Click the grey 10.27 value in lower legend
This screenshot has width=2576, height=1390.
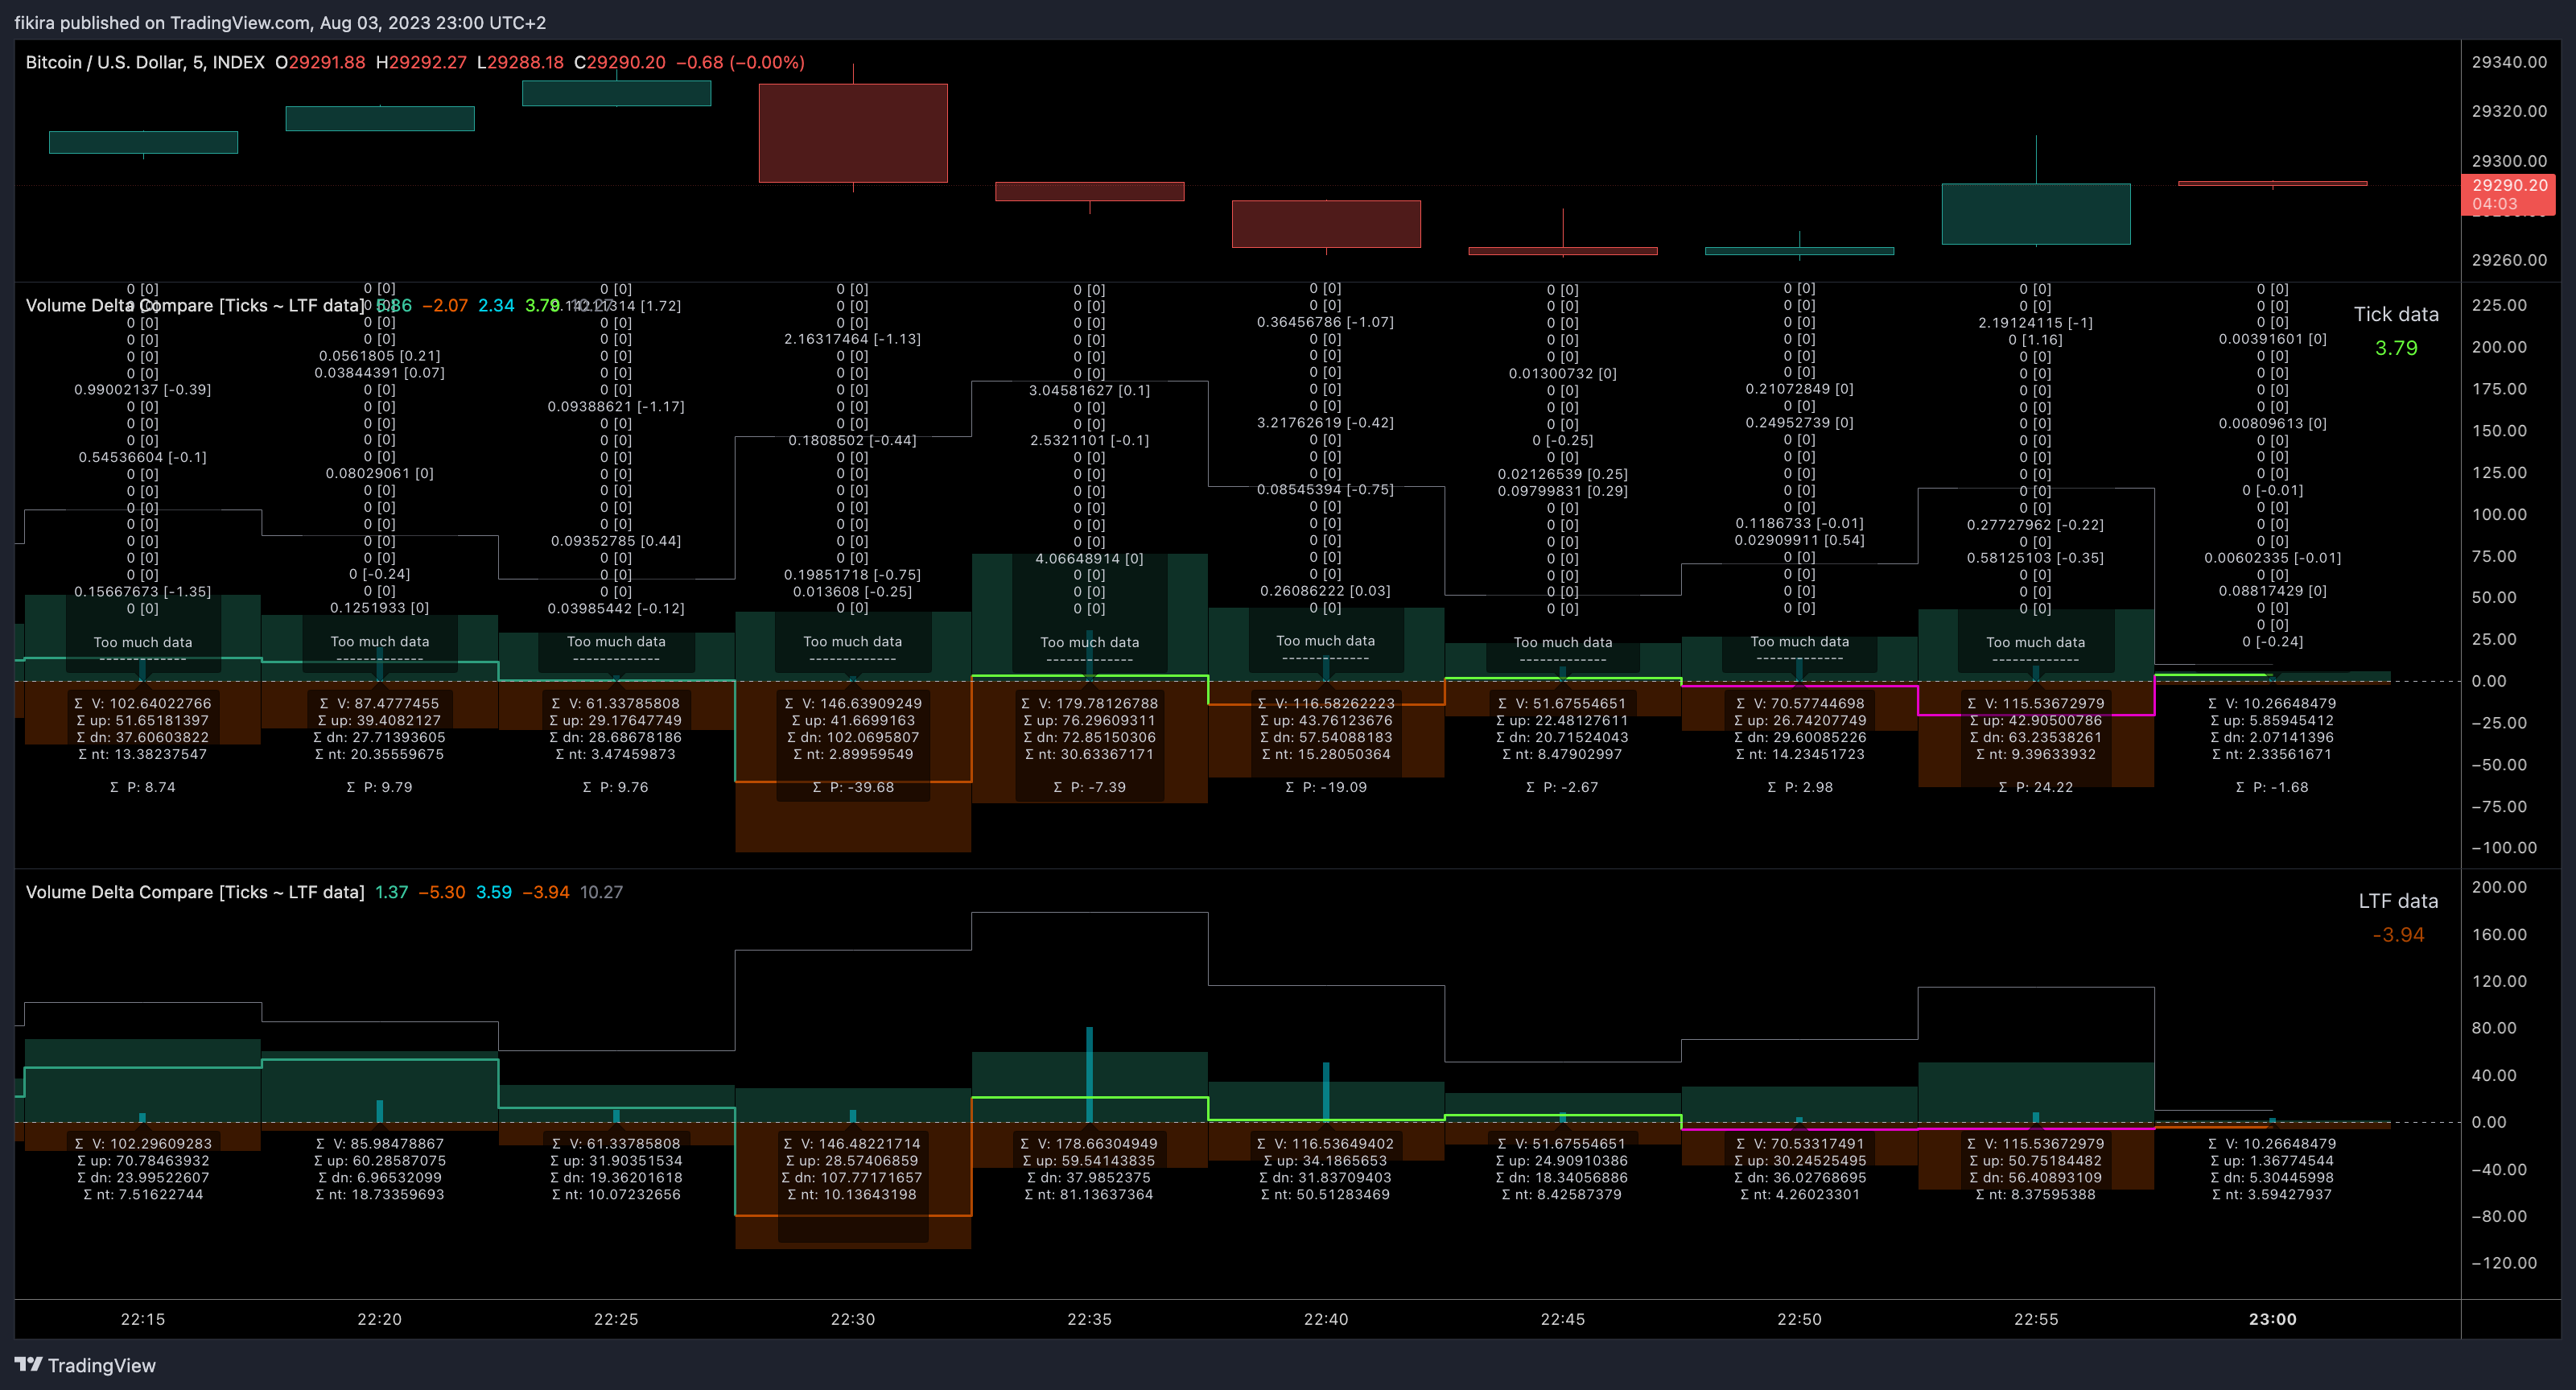[x=601, y=892]
